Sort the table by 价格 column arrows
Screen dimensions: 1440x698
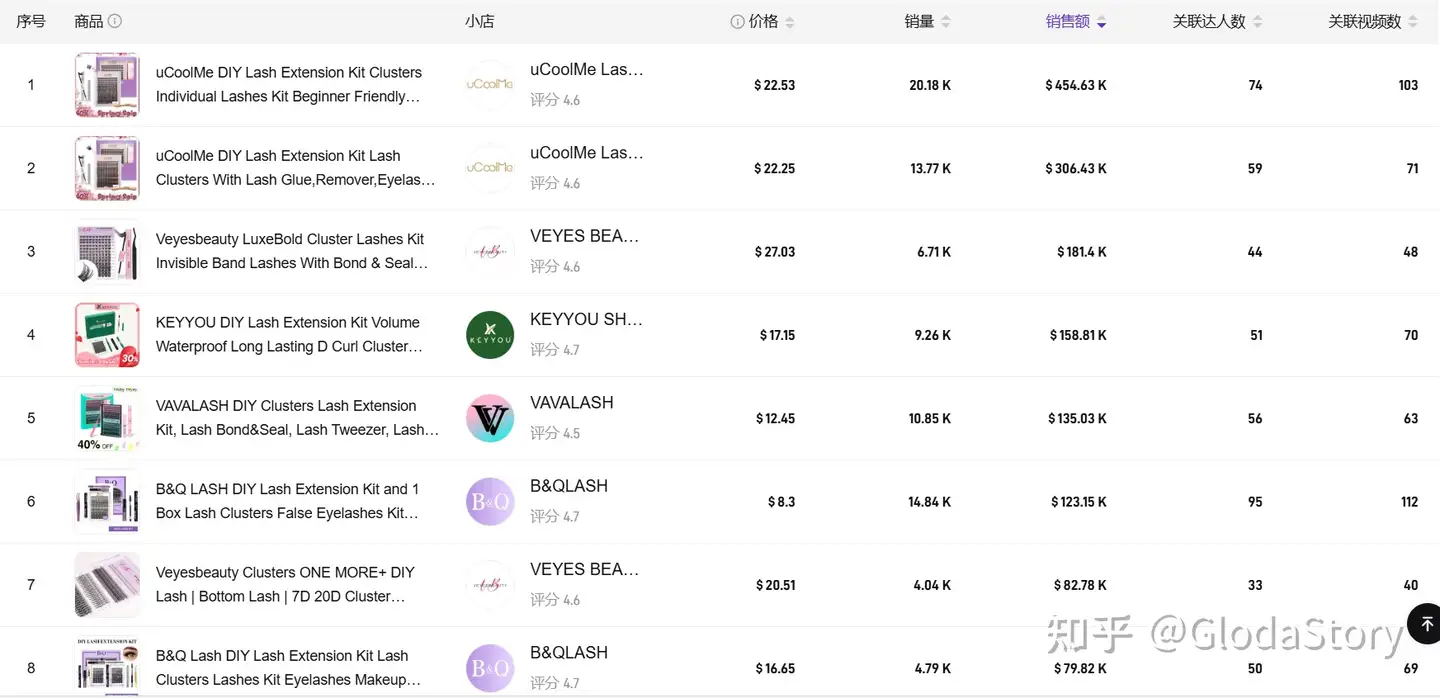click(x=790, y=22)
